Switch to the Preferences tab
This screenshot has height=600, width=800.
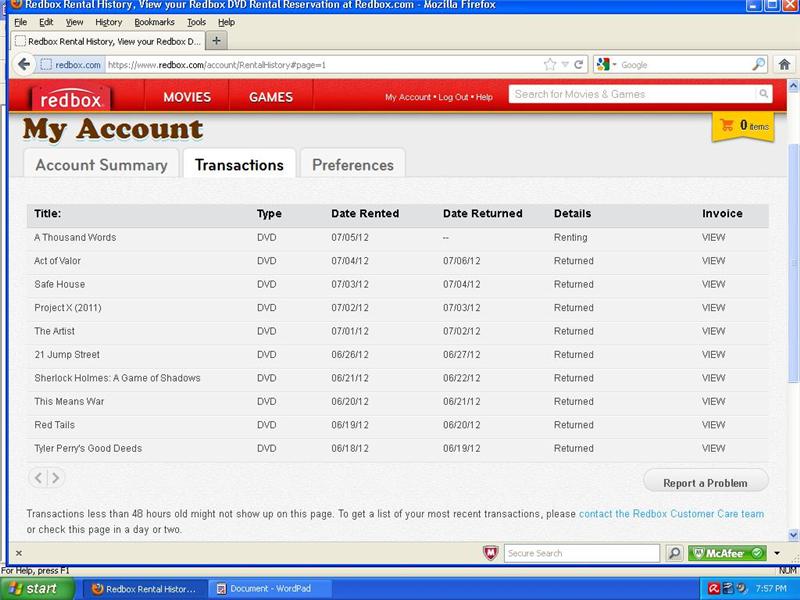pos(353,165)
